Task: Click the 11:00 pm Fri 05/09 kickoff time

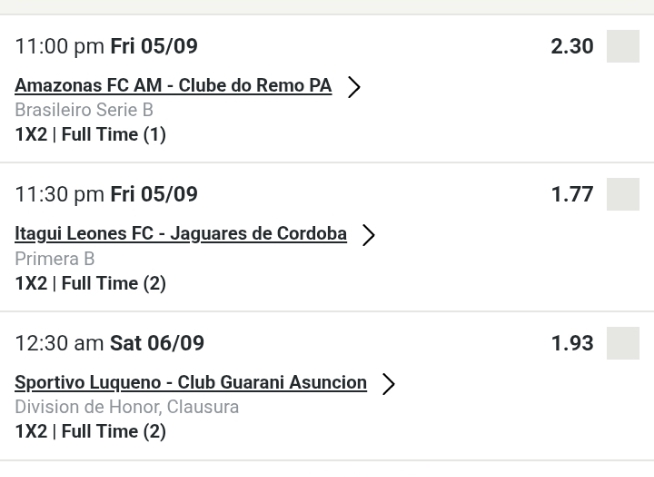Action: tap(106, 46)
